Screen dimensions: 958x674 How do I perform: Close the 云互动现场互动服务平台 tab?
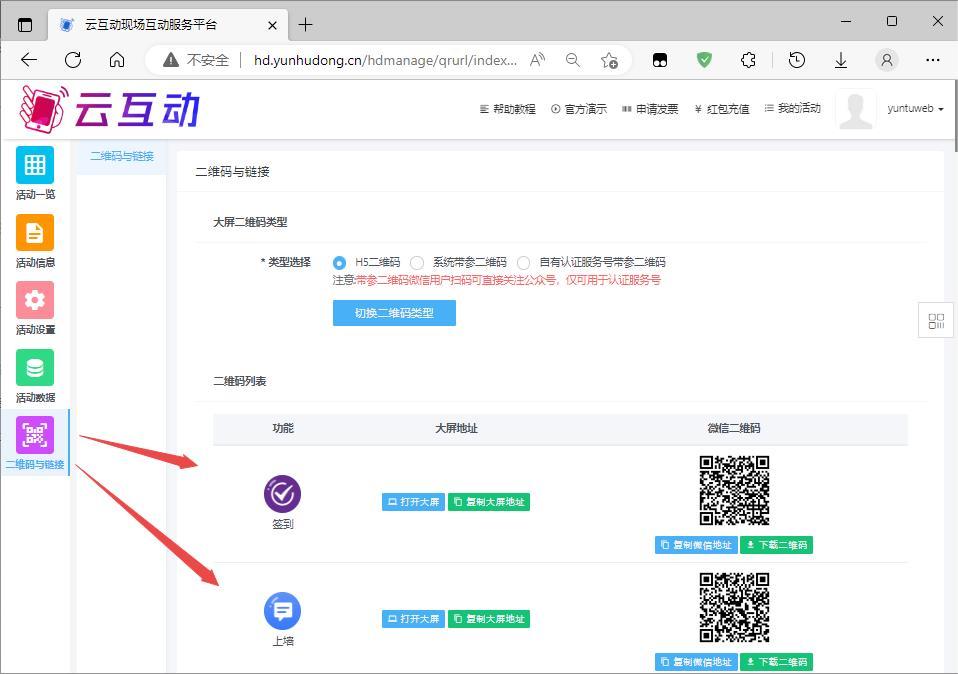tap(272, 25)
